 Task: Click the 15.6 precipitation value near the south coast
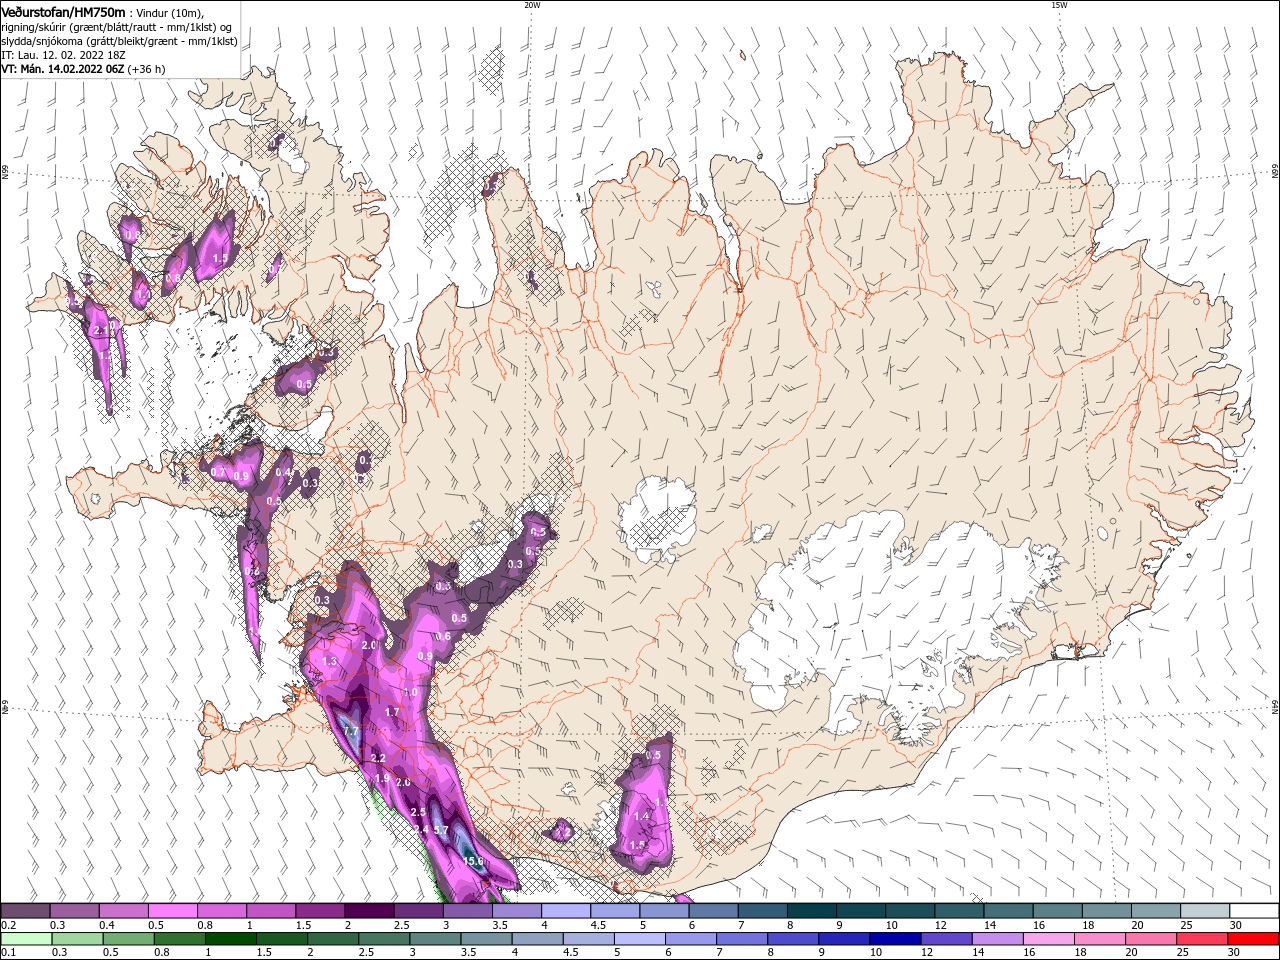(474, 860)
